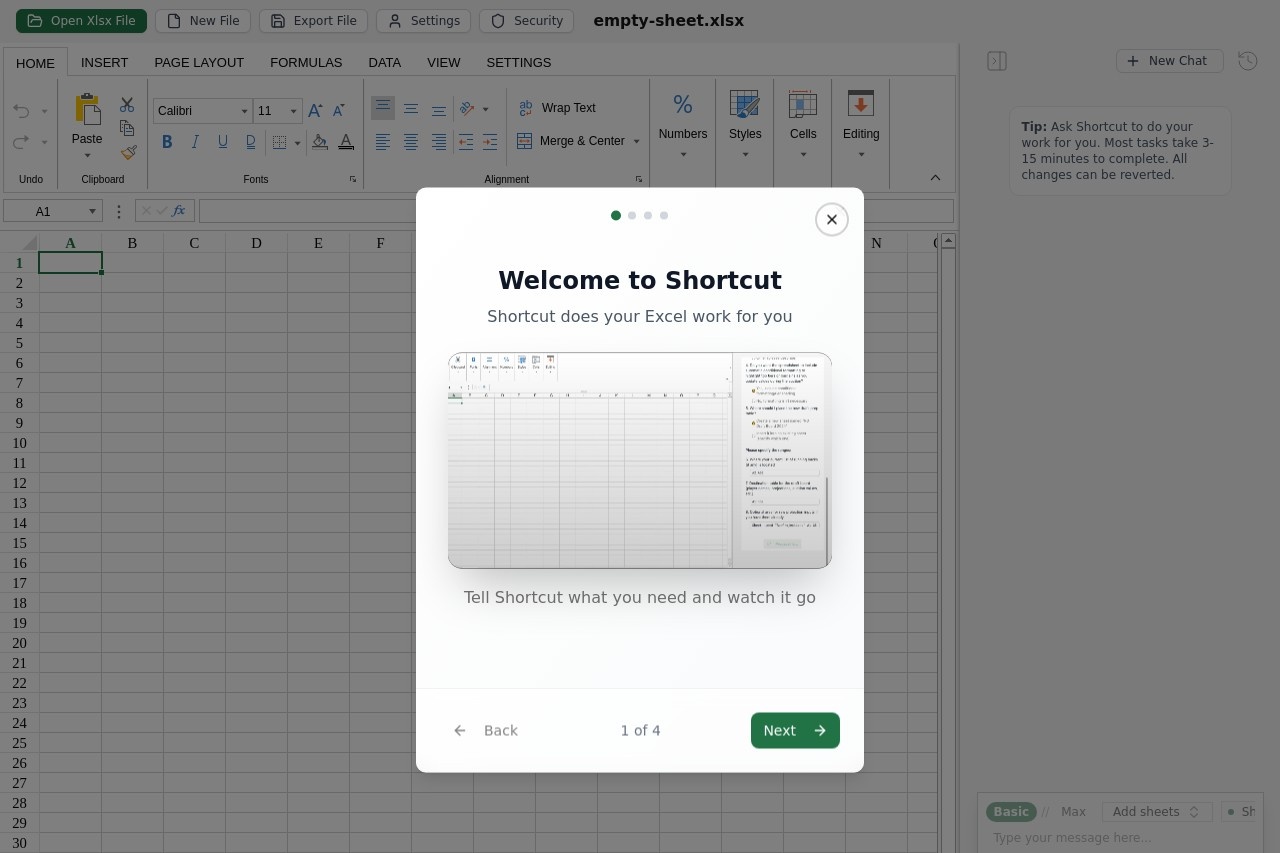Click the Back button in welcome dialog
The image size is (1280, 853).
[486, 730]
